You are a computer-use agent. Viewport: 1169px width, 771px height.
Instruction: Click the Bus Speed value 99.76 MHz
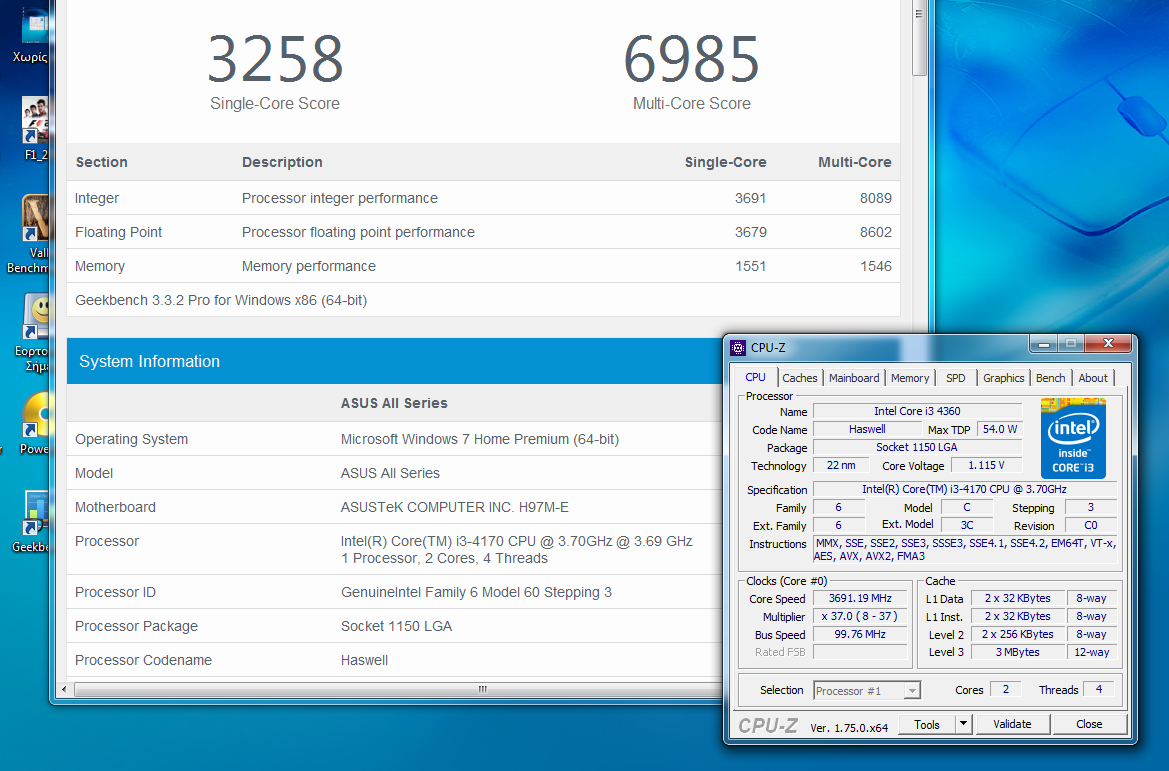tap(860, 634)
